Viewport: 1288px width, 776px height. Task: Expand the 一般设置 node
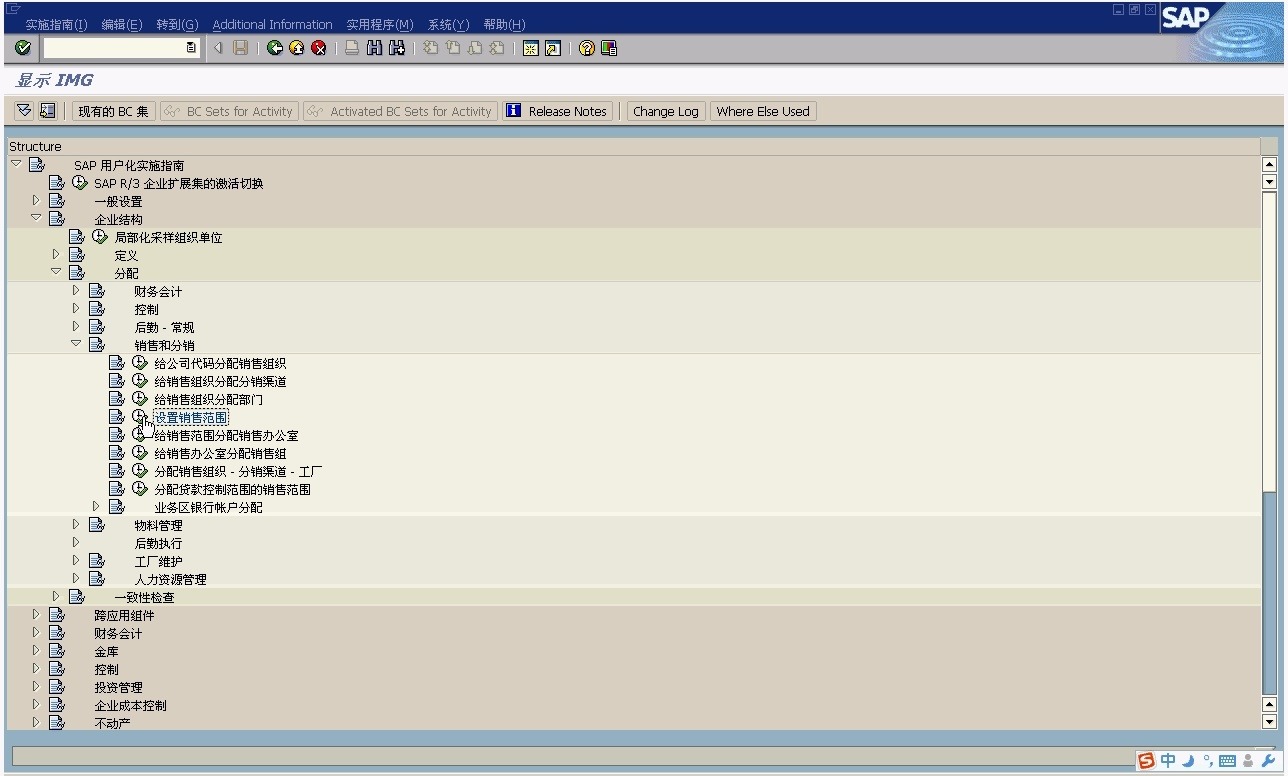[36, 200]
